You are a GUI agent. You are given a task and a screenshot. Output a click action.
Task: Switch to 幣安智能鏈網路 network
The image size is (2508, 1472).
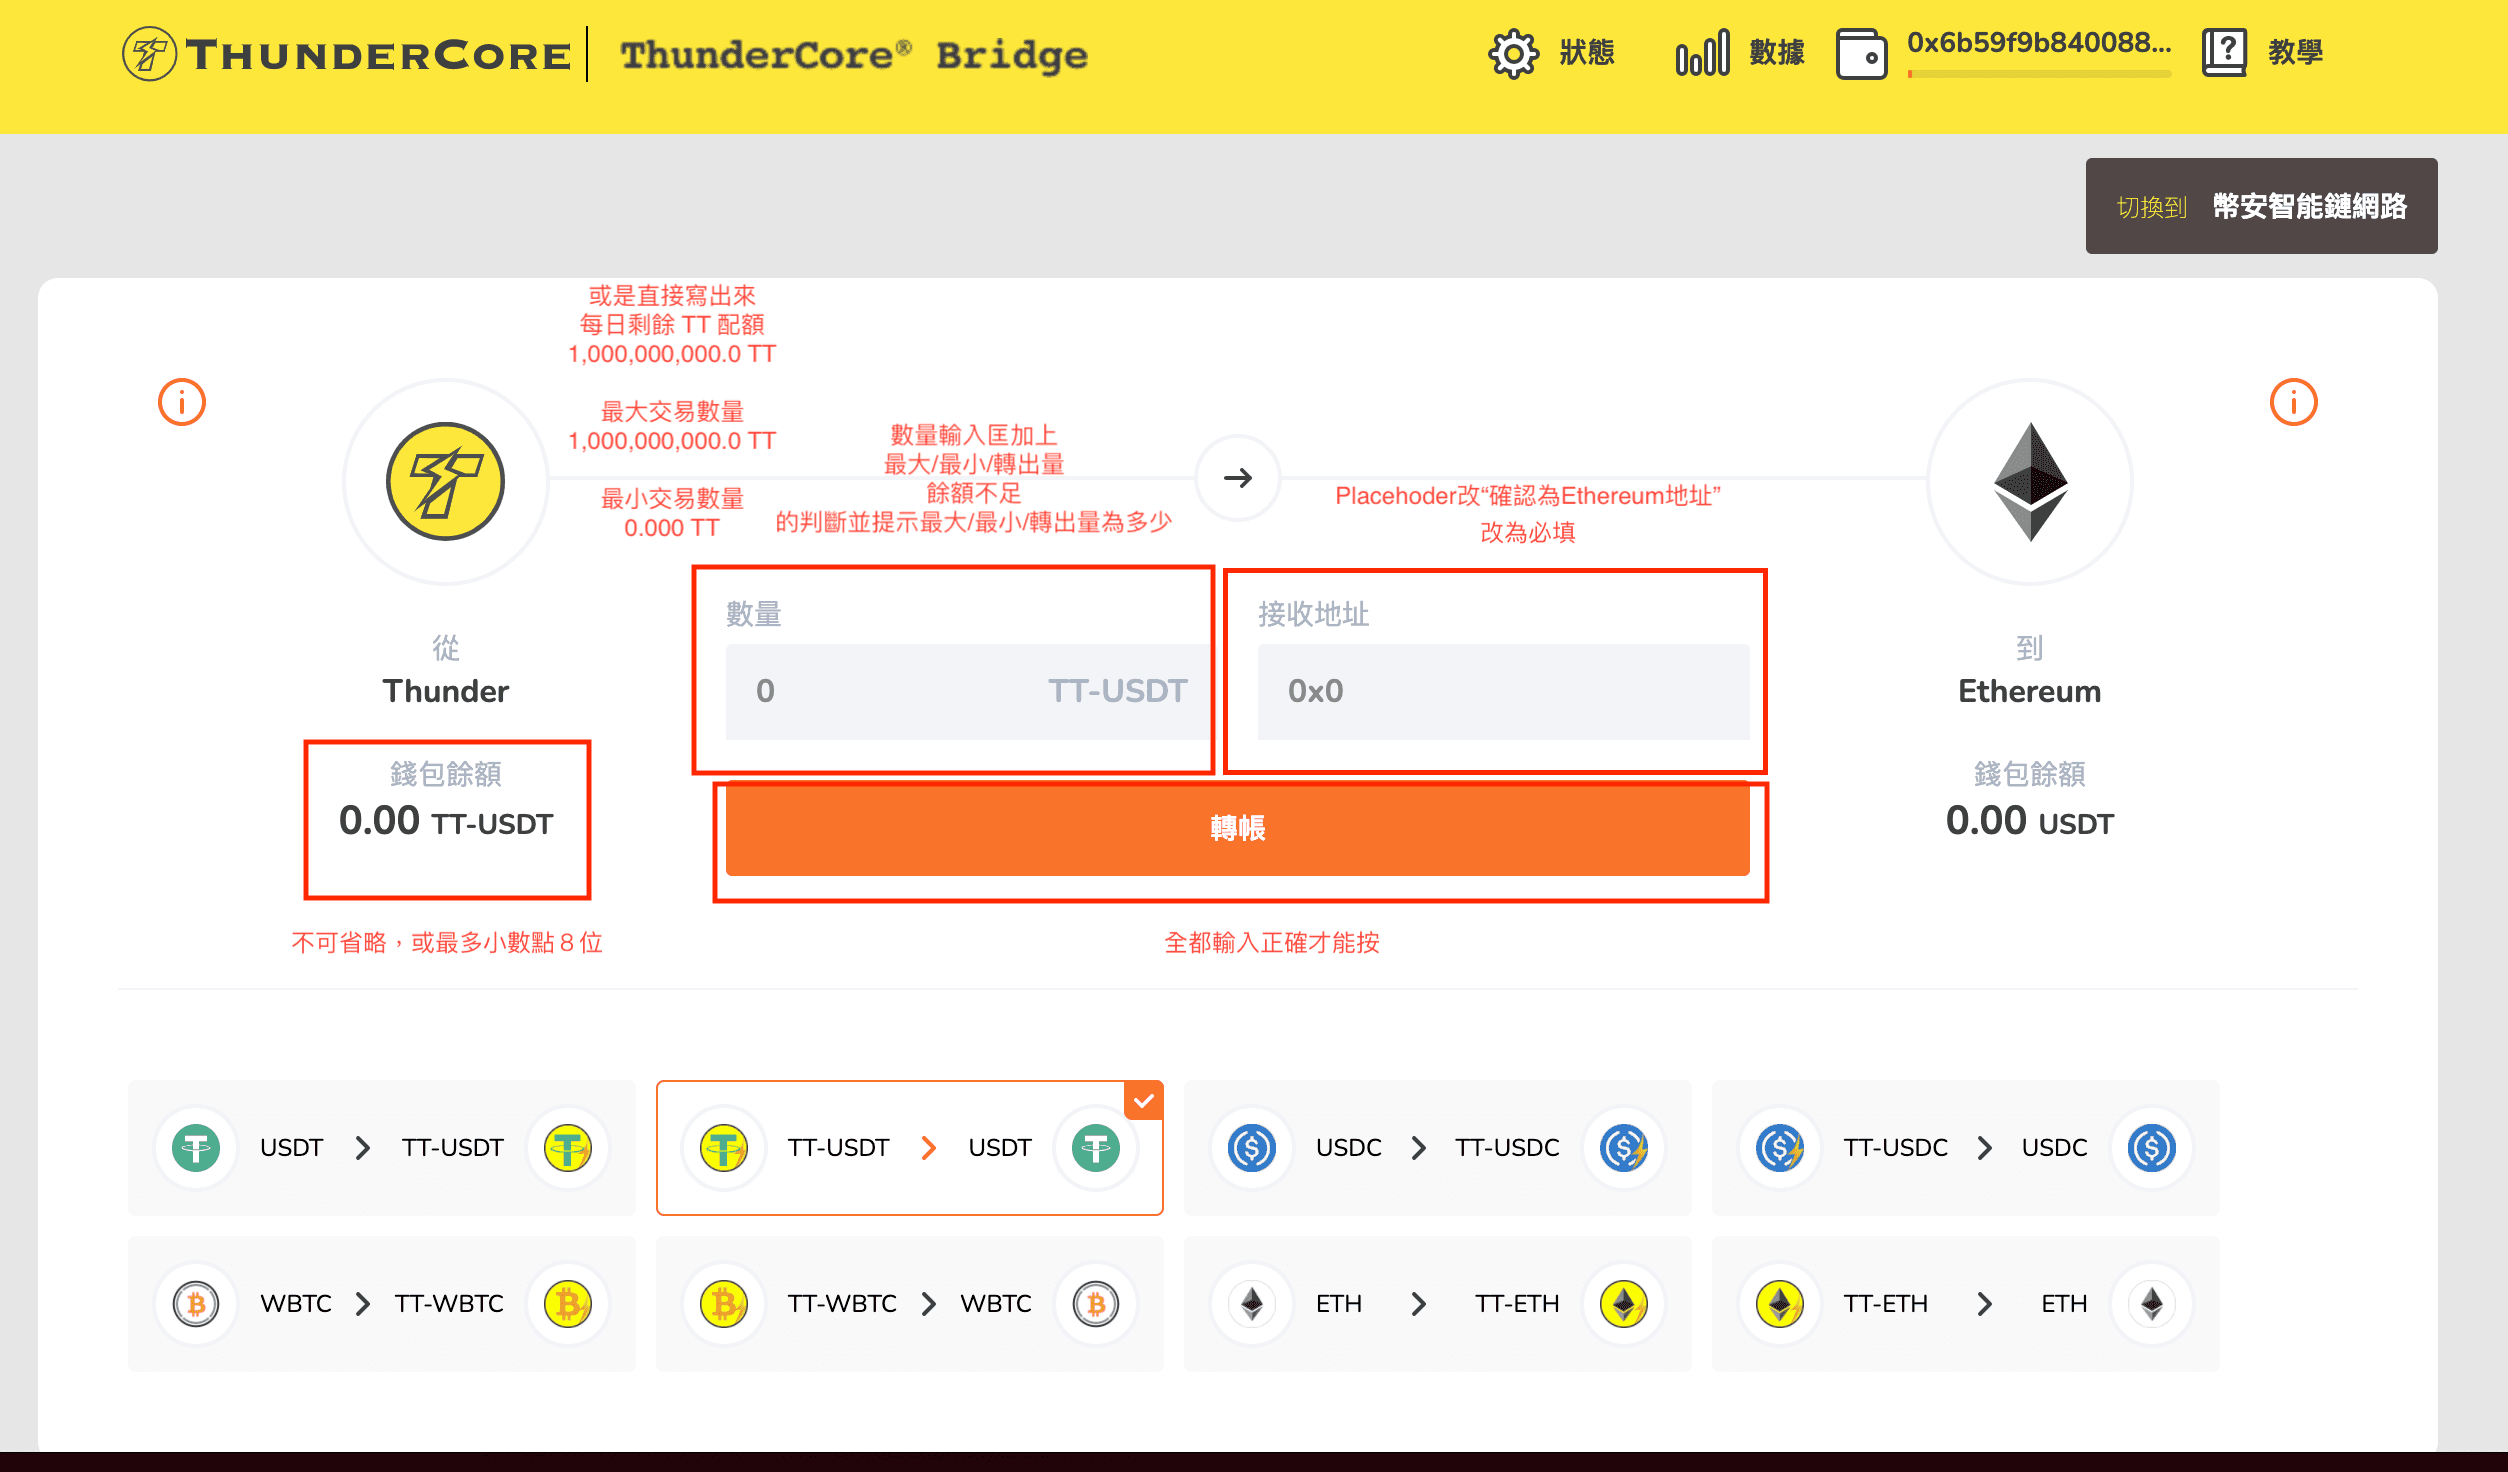click(2262, 206)
